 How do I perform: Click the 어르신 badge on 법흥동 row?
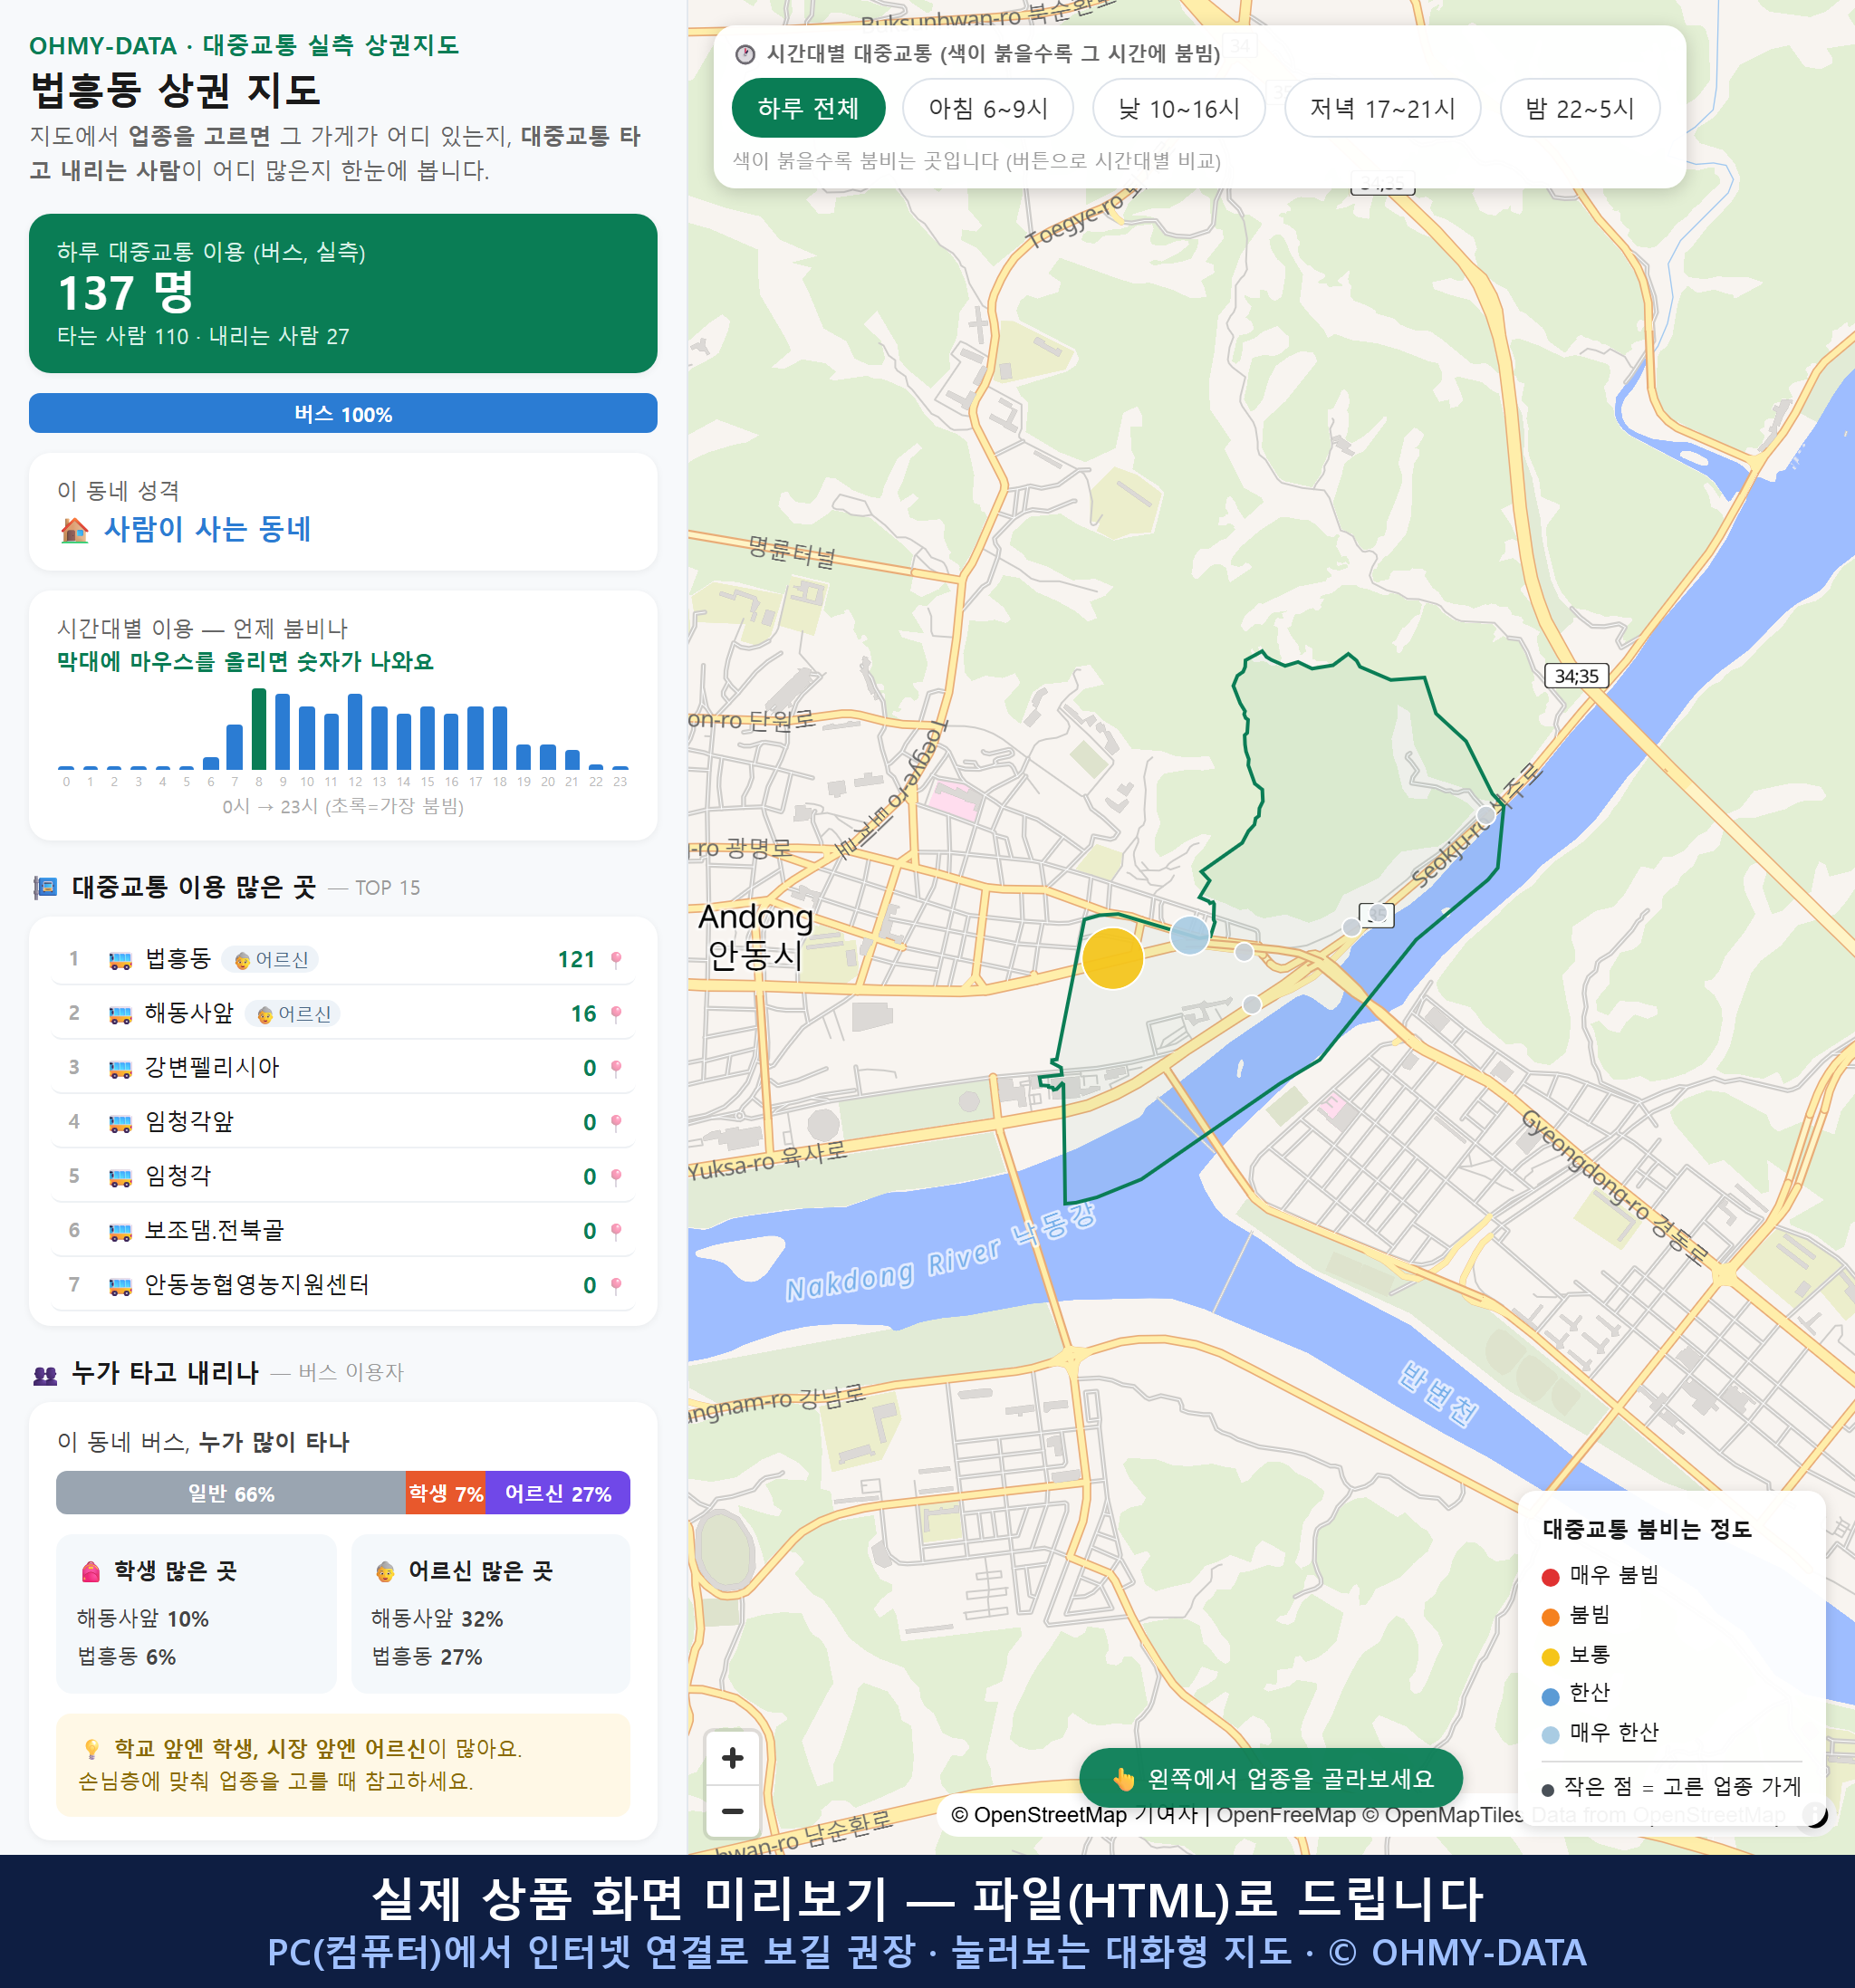pyautogui.click(x=271, y=960)
